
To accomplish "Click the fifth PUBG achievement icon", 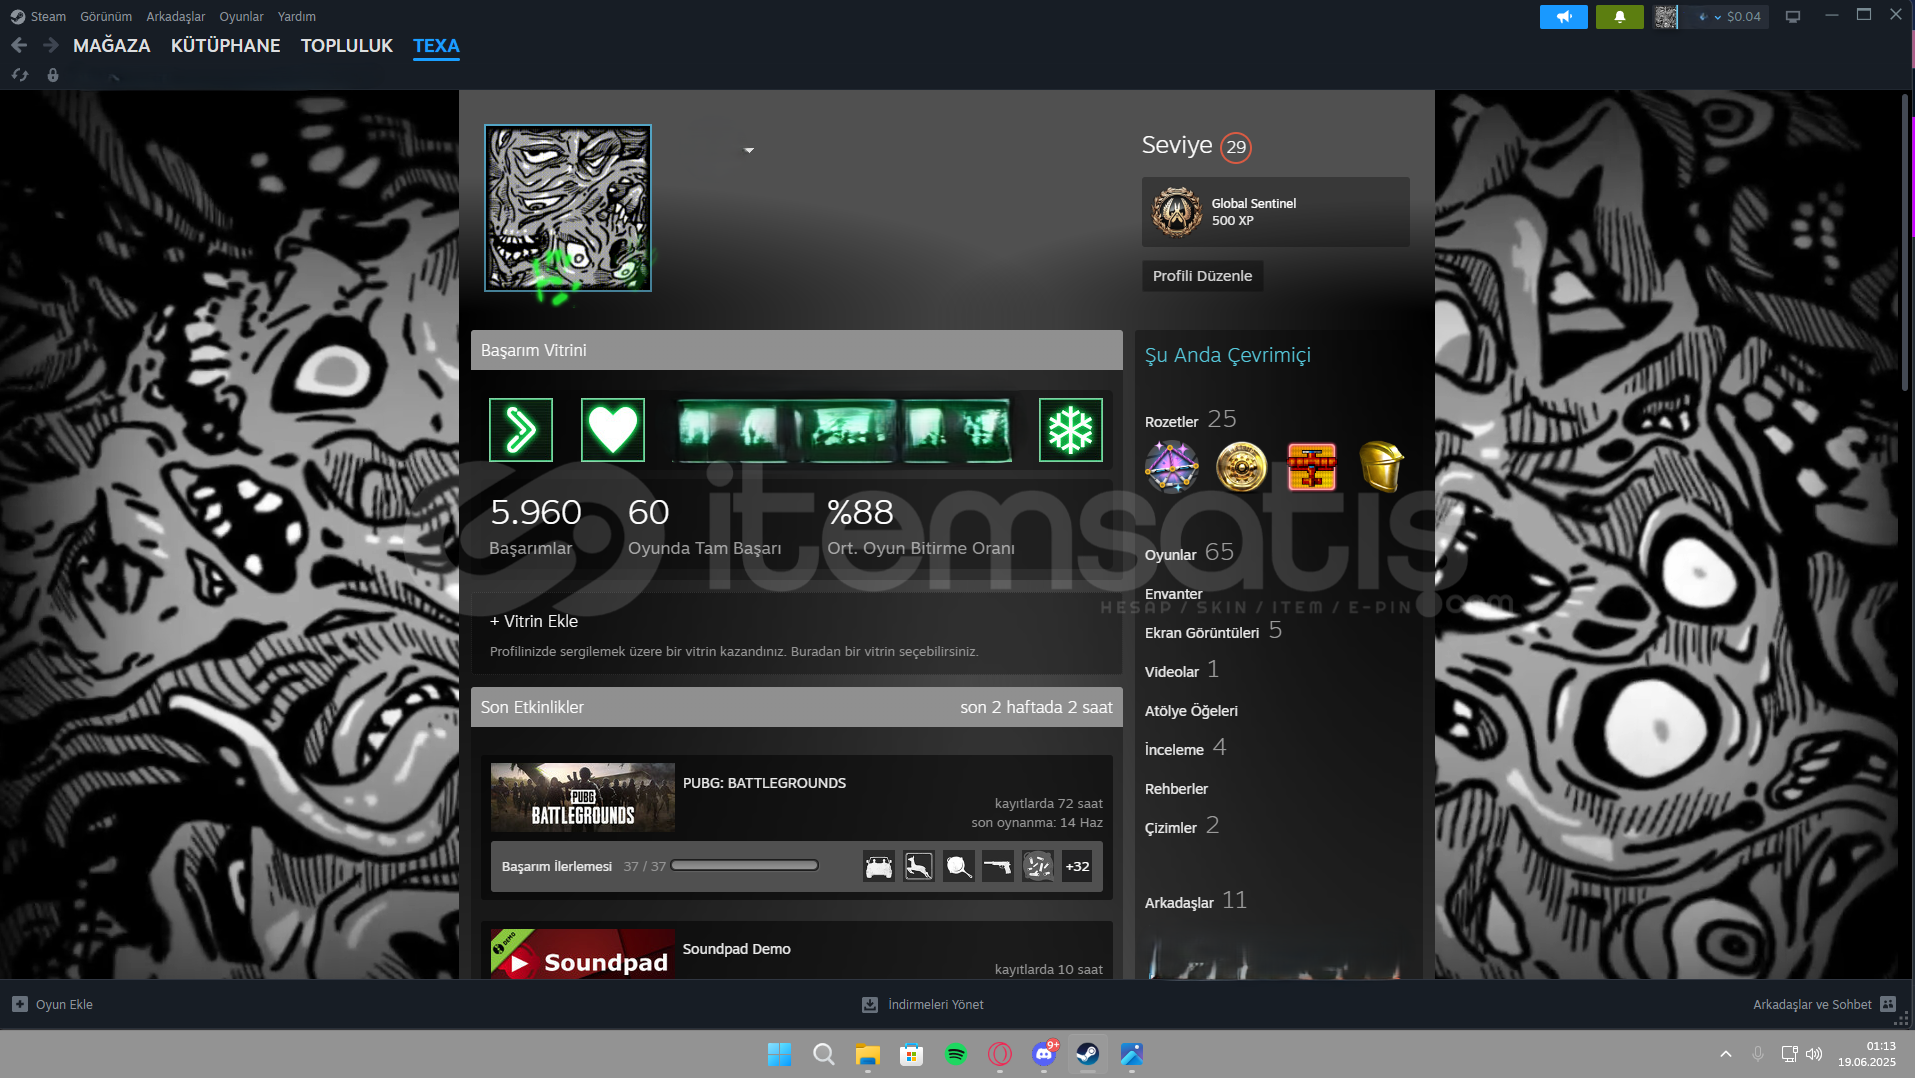I will click(x=1037, y=866).
